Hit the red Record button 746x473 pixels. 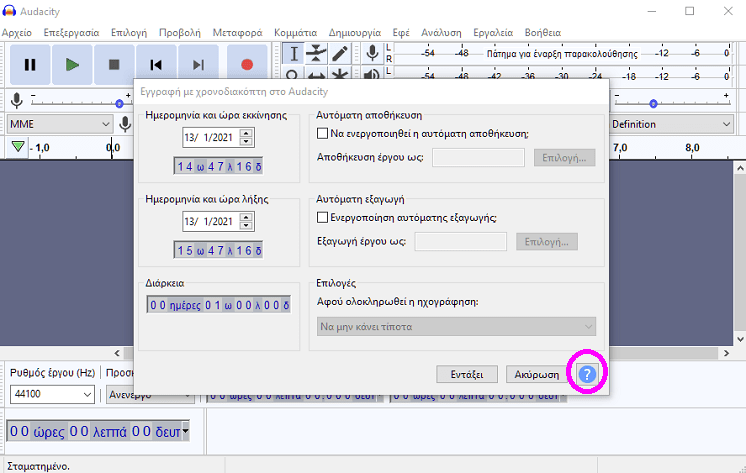(247, 65)
